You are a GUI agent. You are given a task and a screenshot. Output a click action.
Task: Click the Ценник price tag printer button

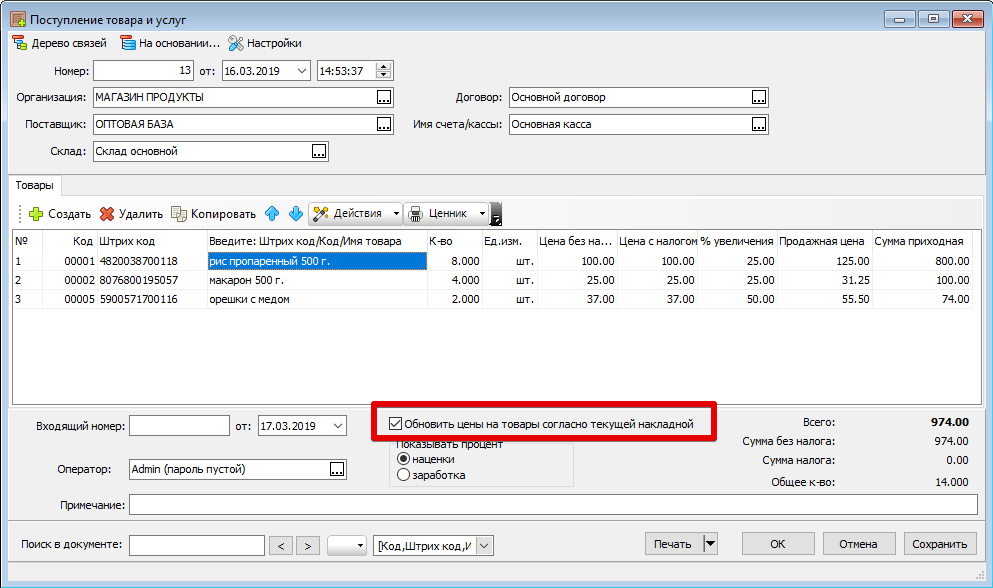440,214
